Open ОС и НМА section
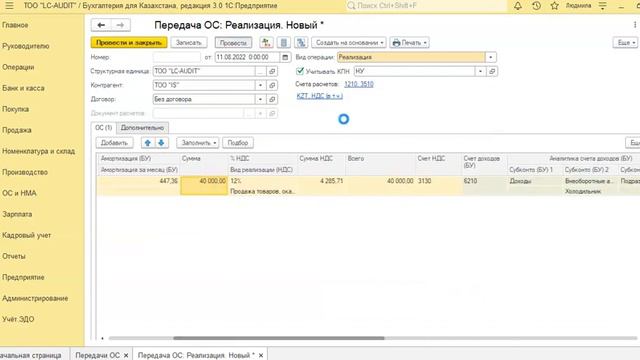The width and height of the screenshot is (640, 360). click(x=19, y=193)
